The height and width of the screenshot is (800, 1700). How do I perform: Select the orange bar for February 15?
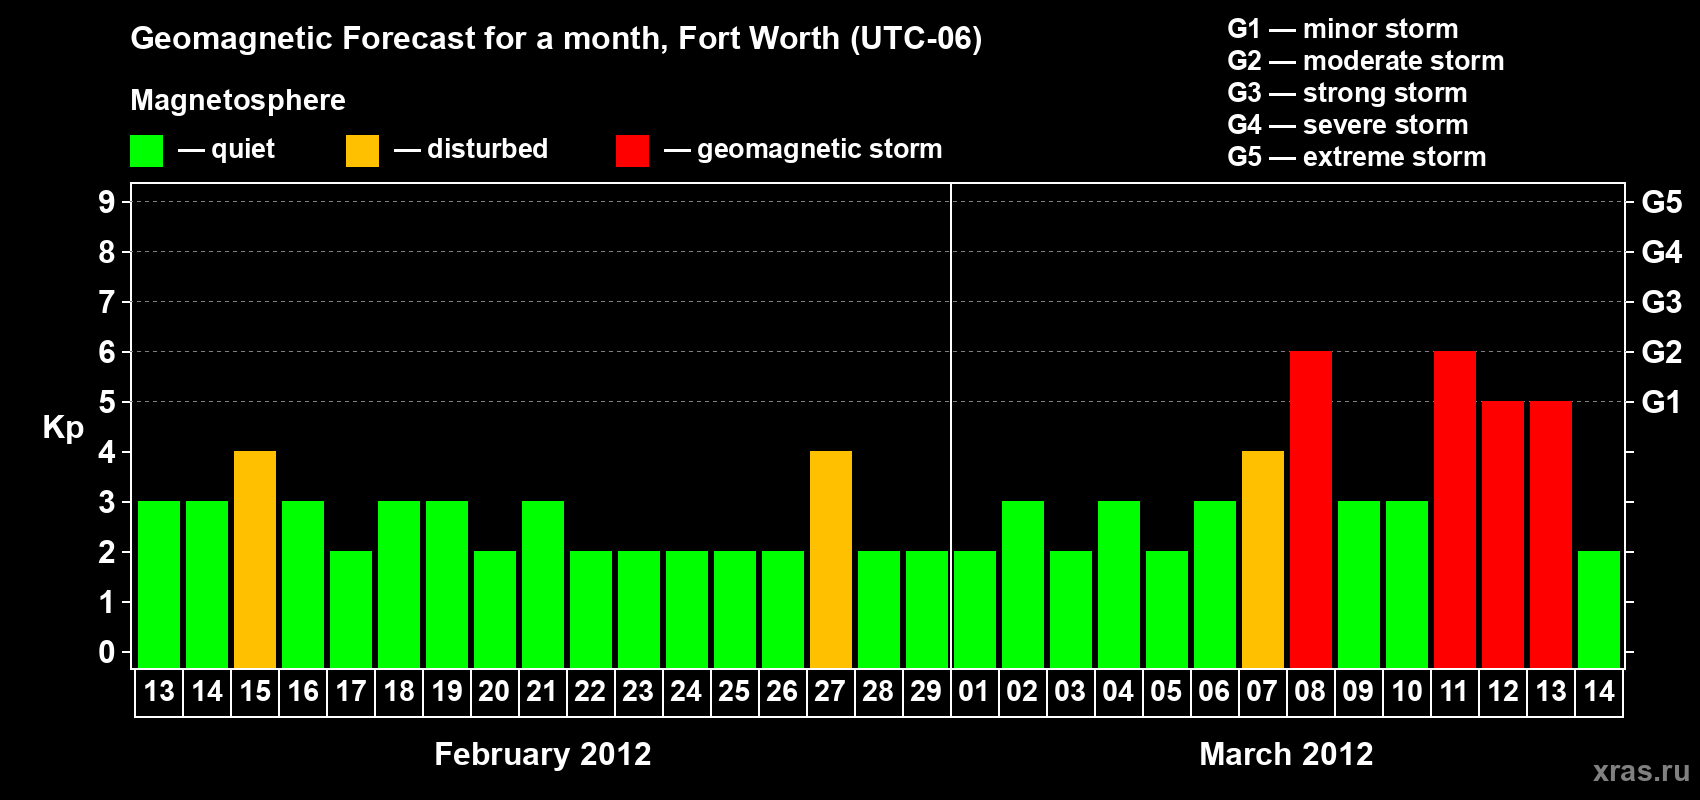pos(255,559)
